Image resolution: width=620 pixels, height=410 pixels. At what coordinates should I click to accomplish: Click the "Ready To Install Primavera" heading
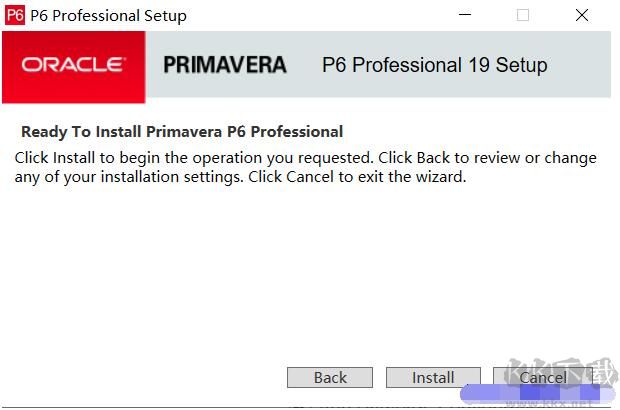coord(181,131)
